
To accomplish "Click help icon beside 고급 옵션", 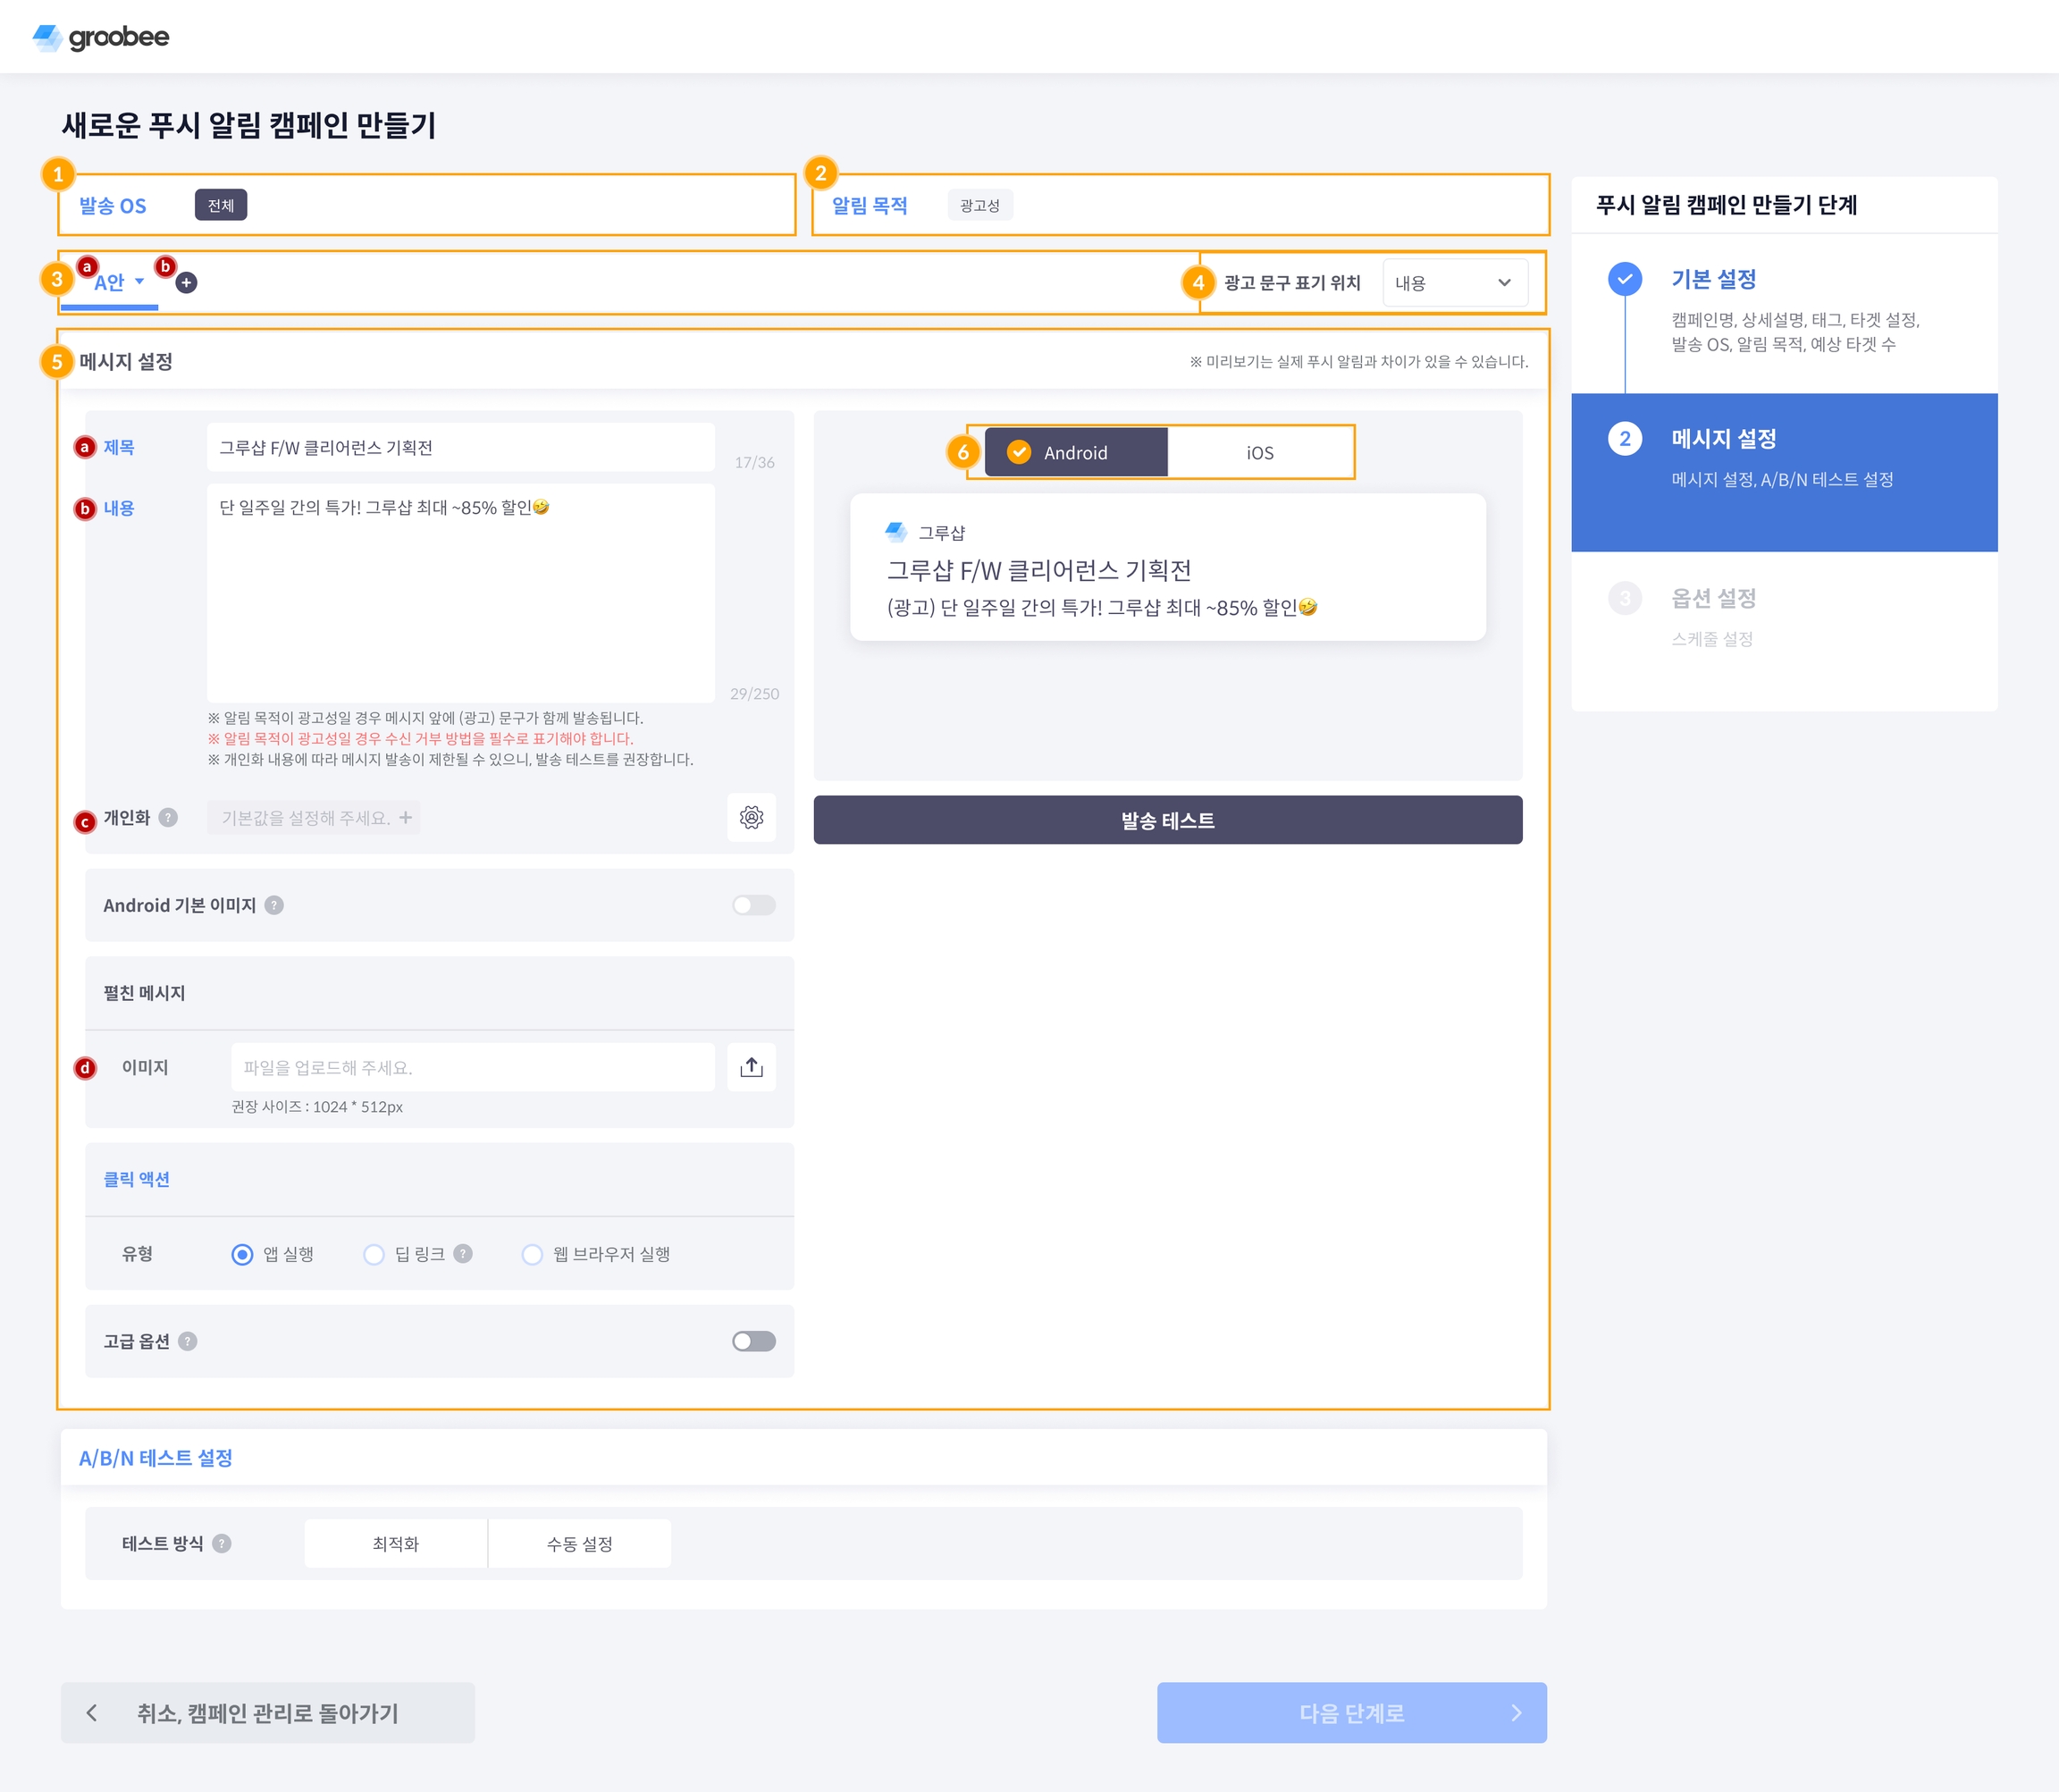I will [x=188, y=1341].
